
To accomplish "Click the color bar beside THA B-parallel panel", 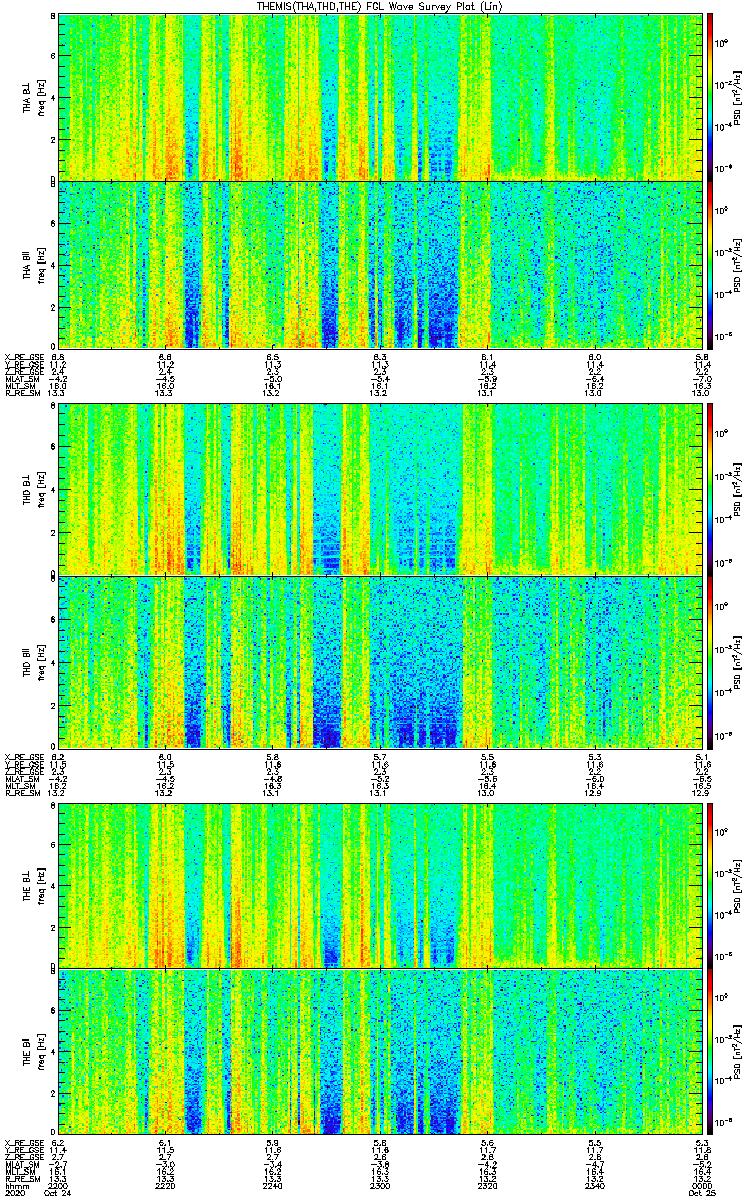I will [x=709, y=264].
